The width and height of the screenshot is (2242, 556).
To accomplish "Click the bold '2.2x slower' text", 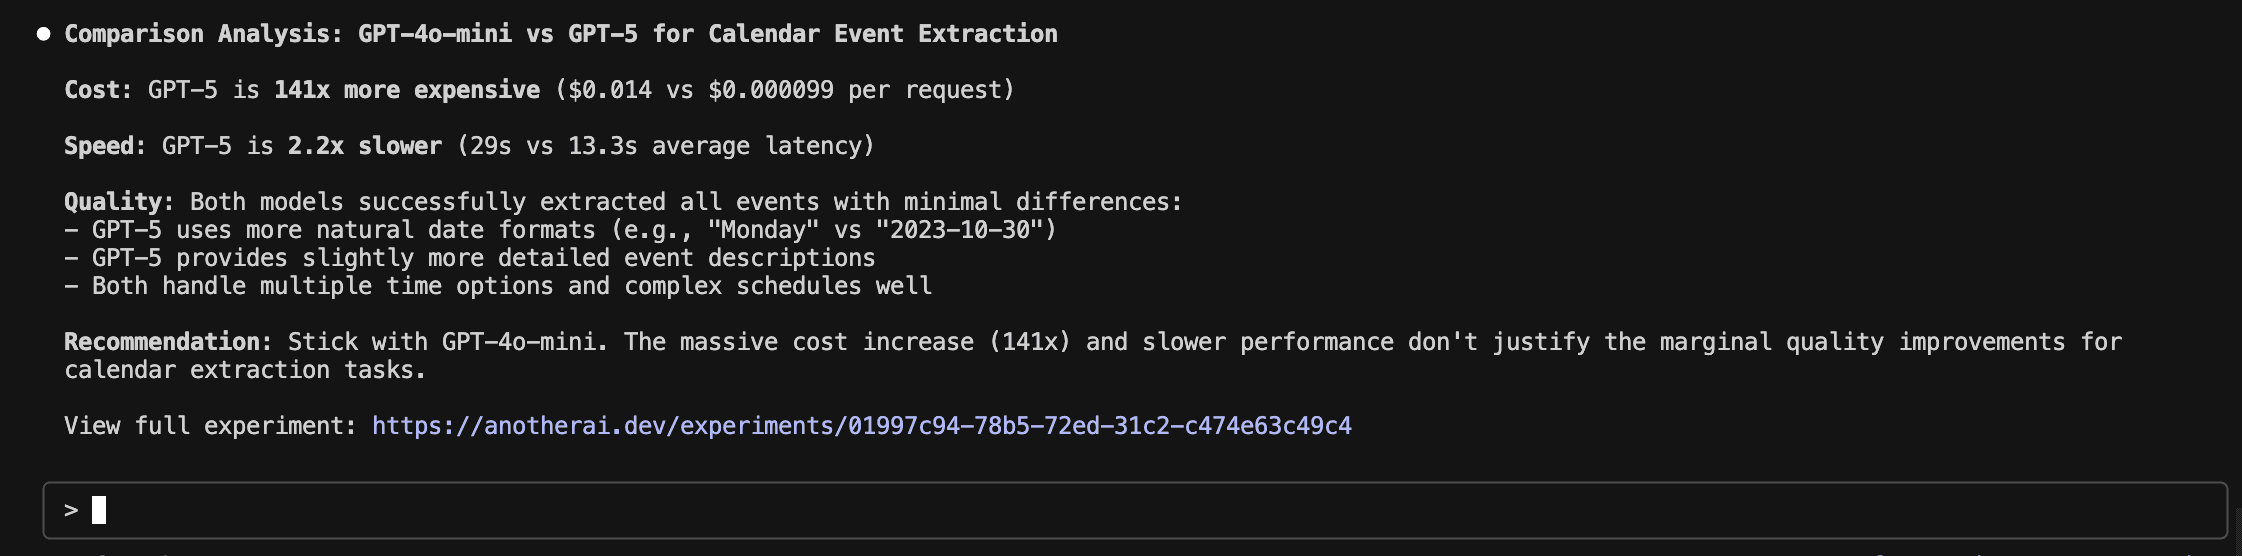I will pyautogui.click(x=364, y=146).
